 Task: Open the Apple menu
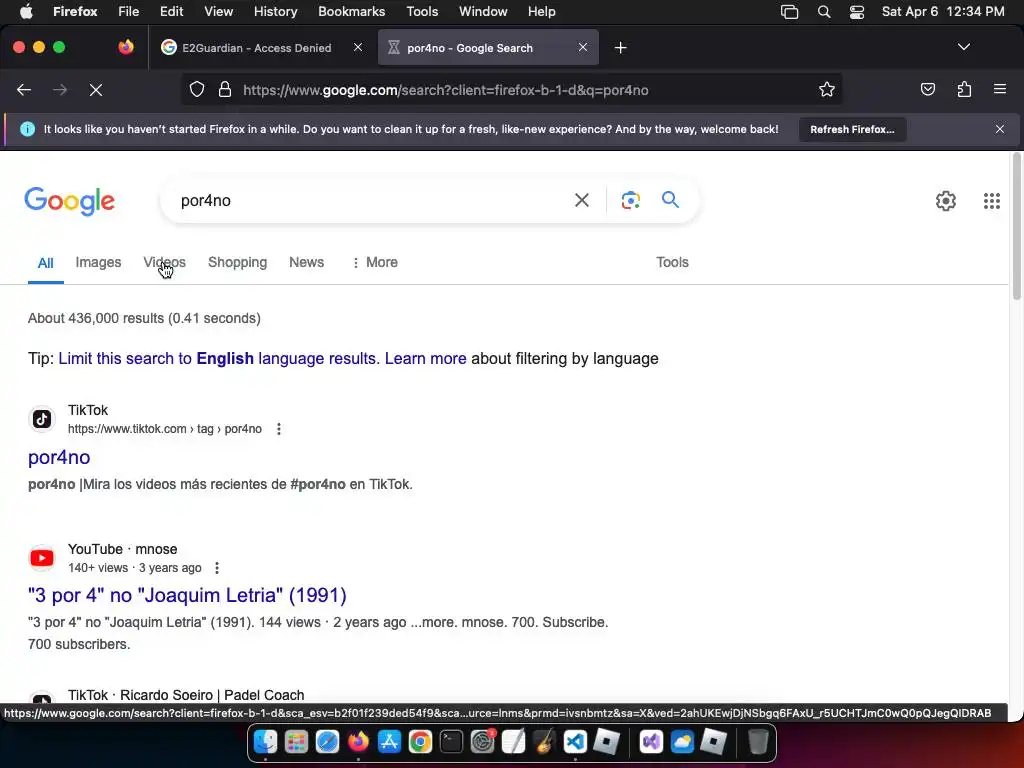point(26,12)
